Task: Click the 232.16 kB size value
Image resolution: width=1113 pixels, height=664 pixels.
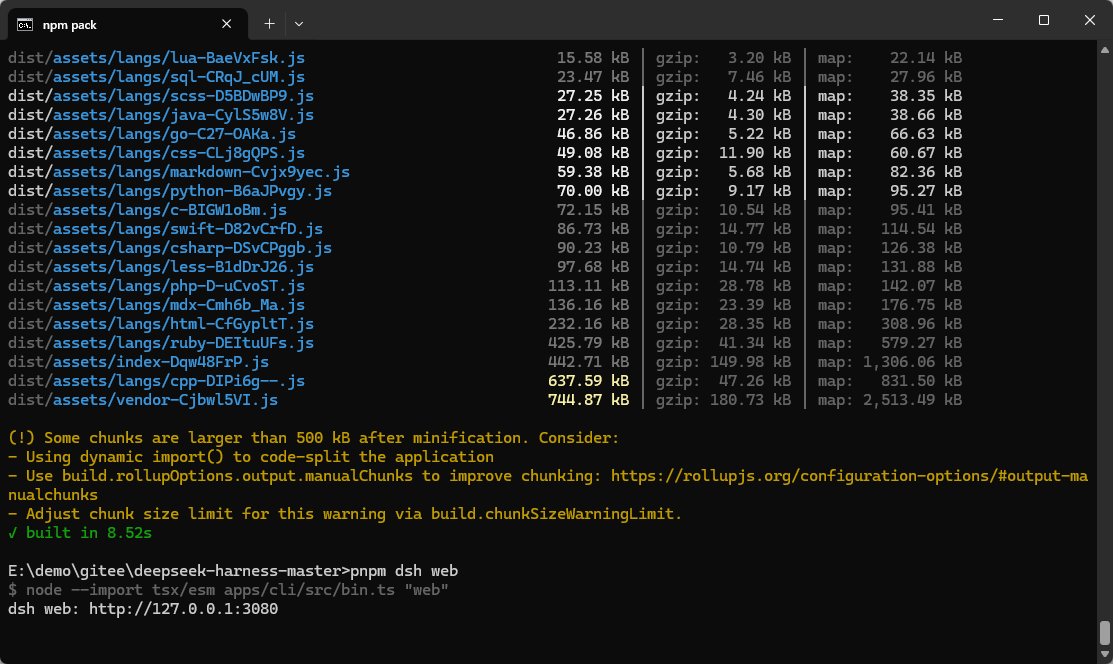Action: pos(588,325)
